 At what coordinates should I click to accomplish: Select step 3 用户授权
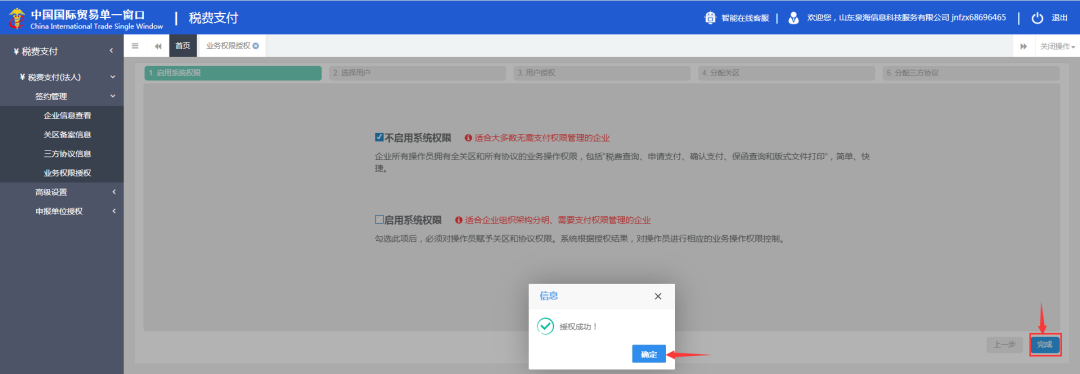click(x=602, y=73)
